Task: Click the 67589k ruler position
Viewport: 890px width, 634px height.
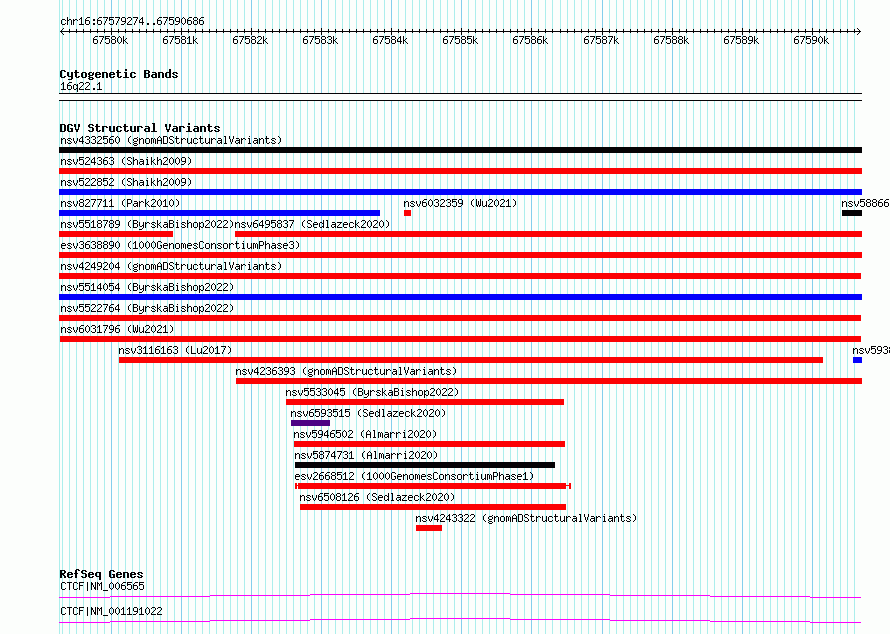Action: click(x=741, y=40)
